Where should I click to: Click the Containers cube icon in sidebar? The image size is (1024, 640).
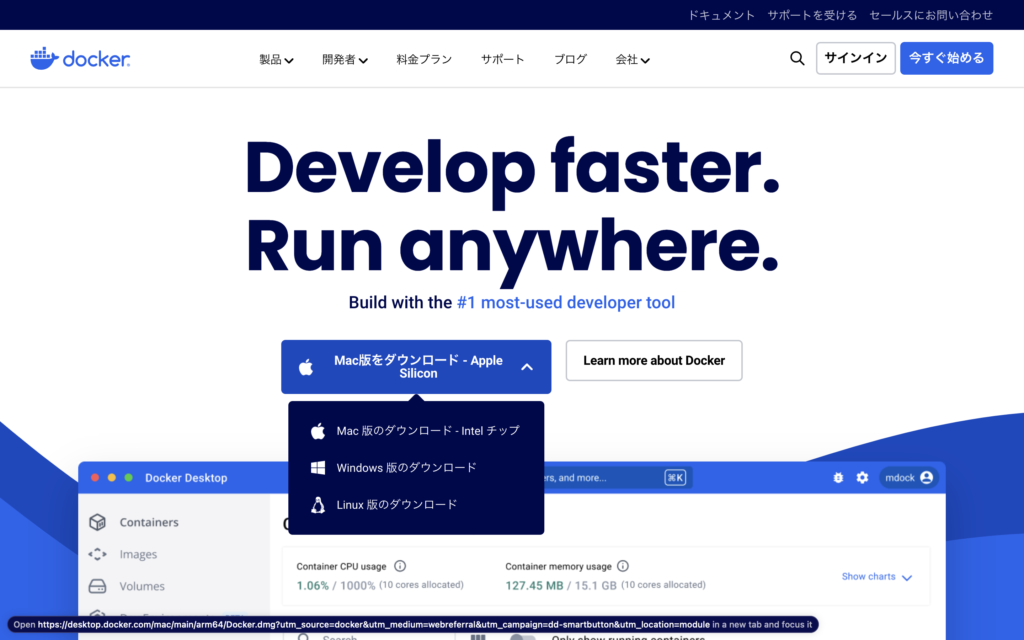(x=97, y=522)
